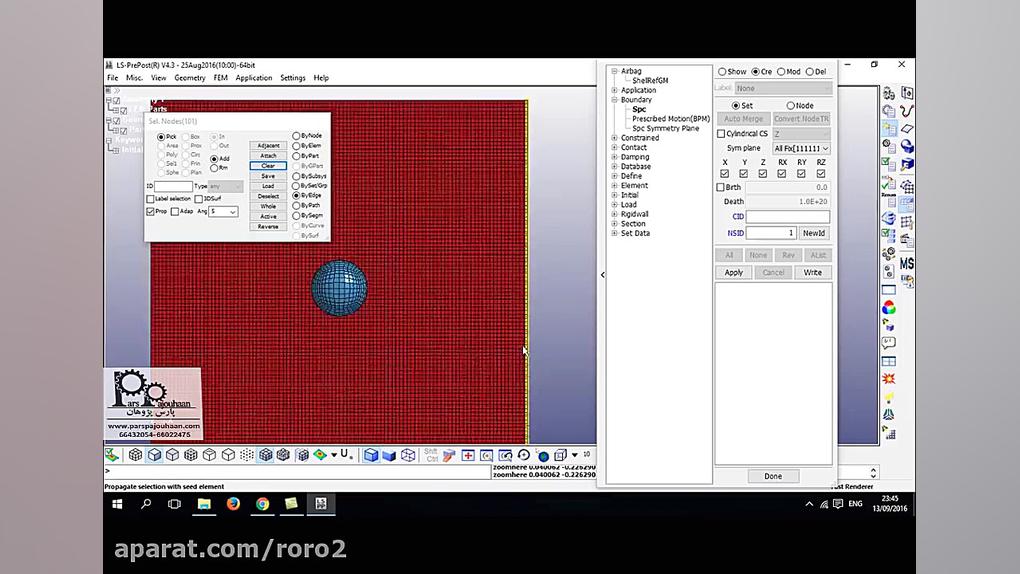Click the dotted points mesh display icon
The height and width of the screenshot is (574, 1020).
pyautogui.click(x=247, y=455)
